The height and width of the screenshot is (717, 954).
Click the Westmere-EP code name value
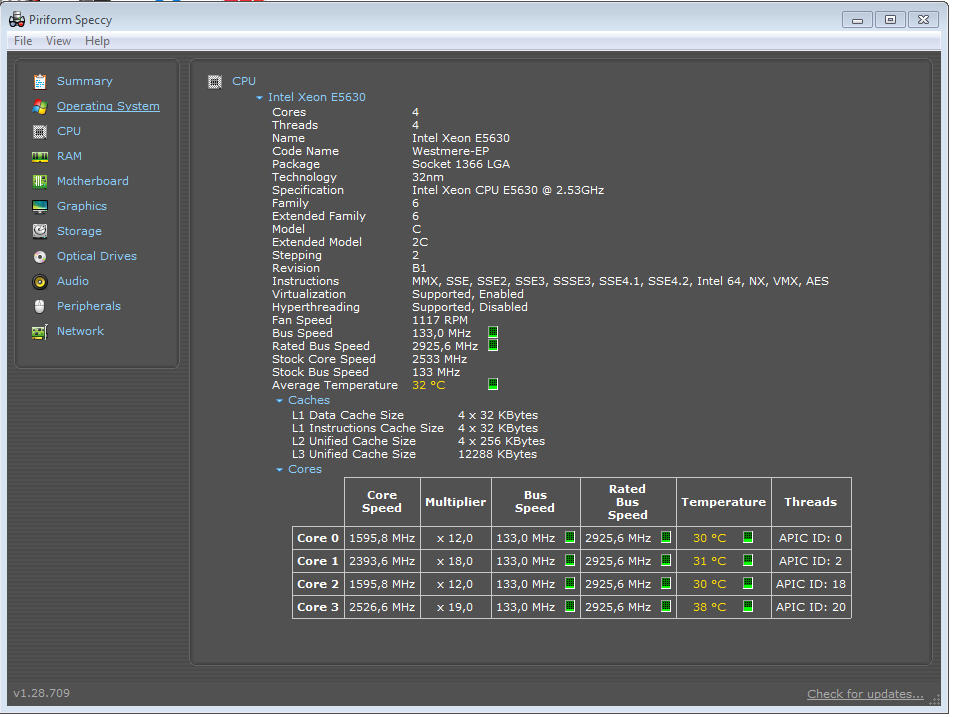coord(450,151)
